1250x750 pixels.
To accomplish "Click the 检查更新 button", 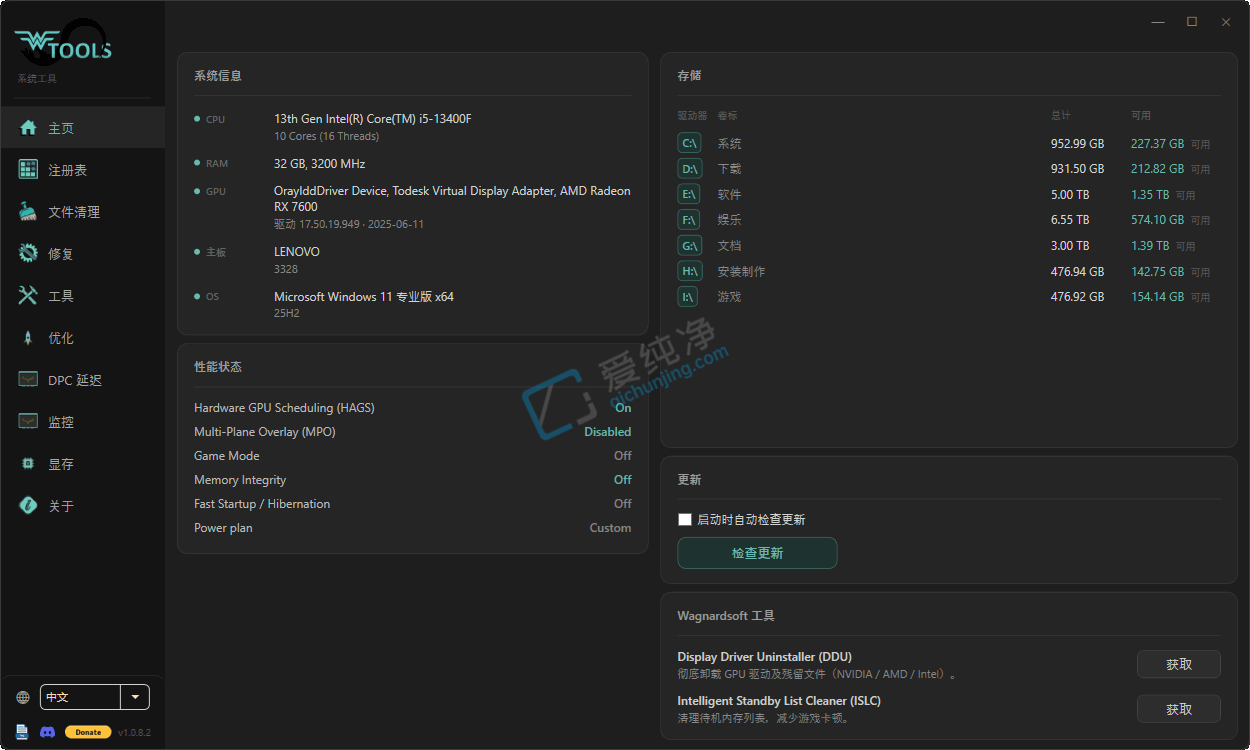I will (757, 553).
